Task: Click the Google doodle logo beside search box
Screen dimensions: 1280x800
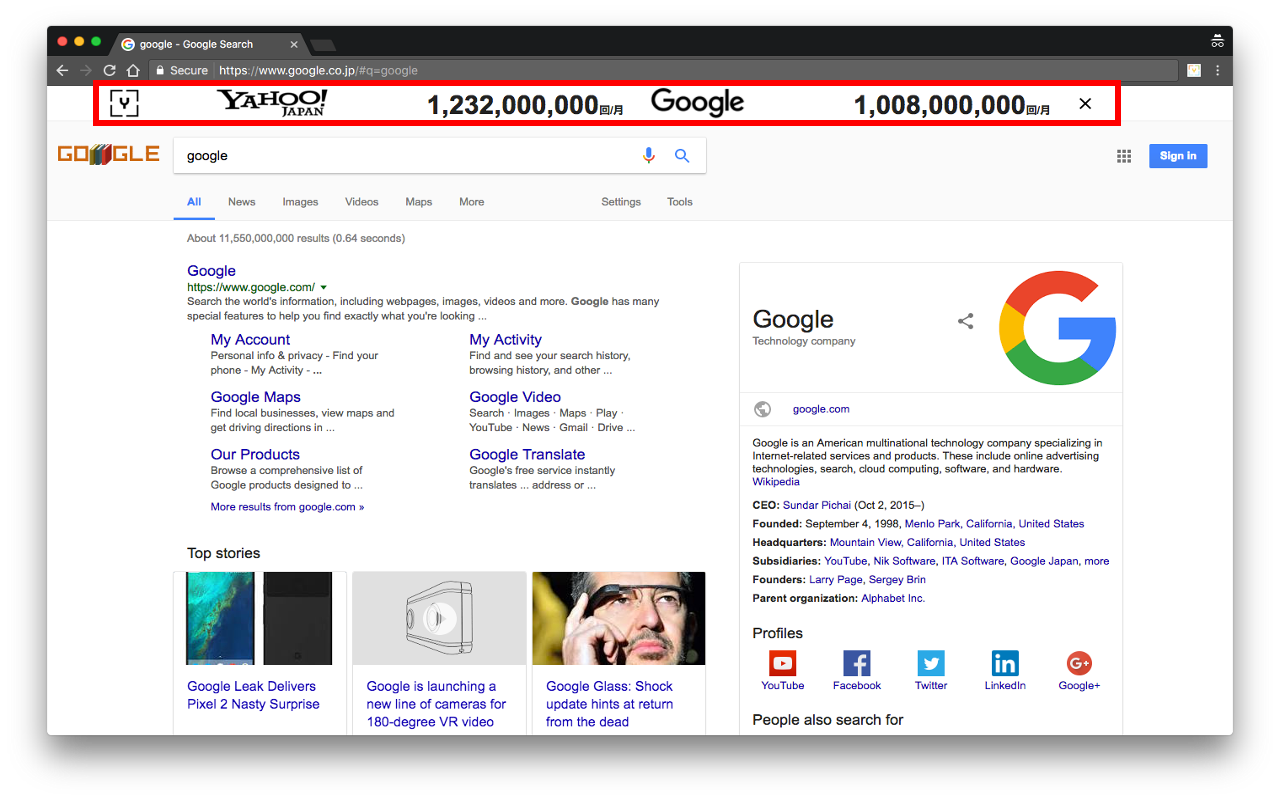Action: (x=108, y=154)
